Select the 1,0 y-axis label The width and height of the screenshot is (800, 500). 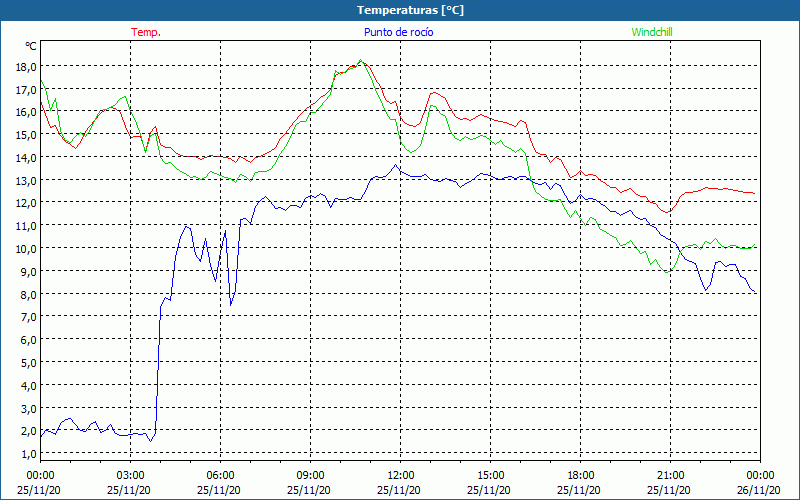(29, 454)
